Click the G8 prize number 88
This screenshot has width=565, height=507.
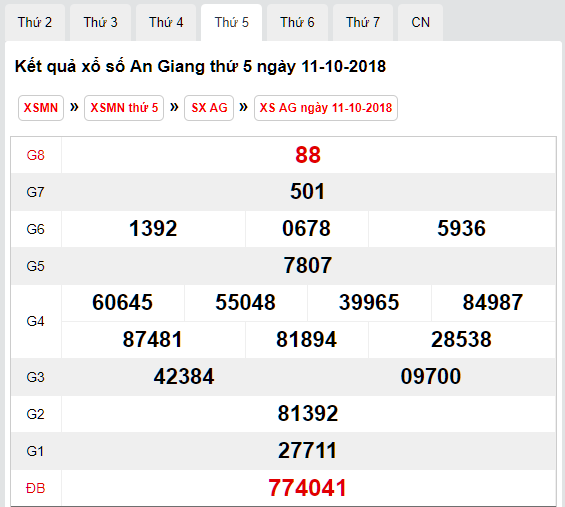click(308, 155)
